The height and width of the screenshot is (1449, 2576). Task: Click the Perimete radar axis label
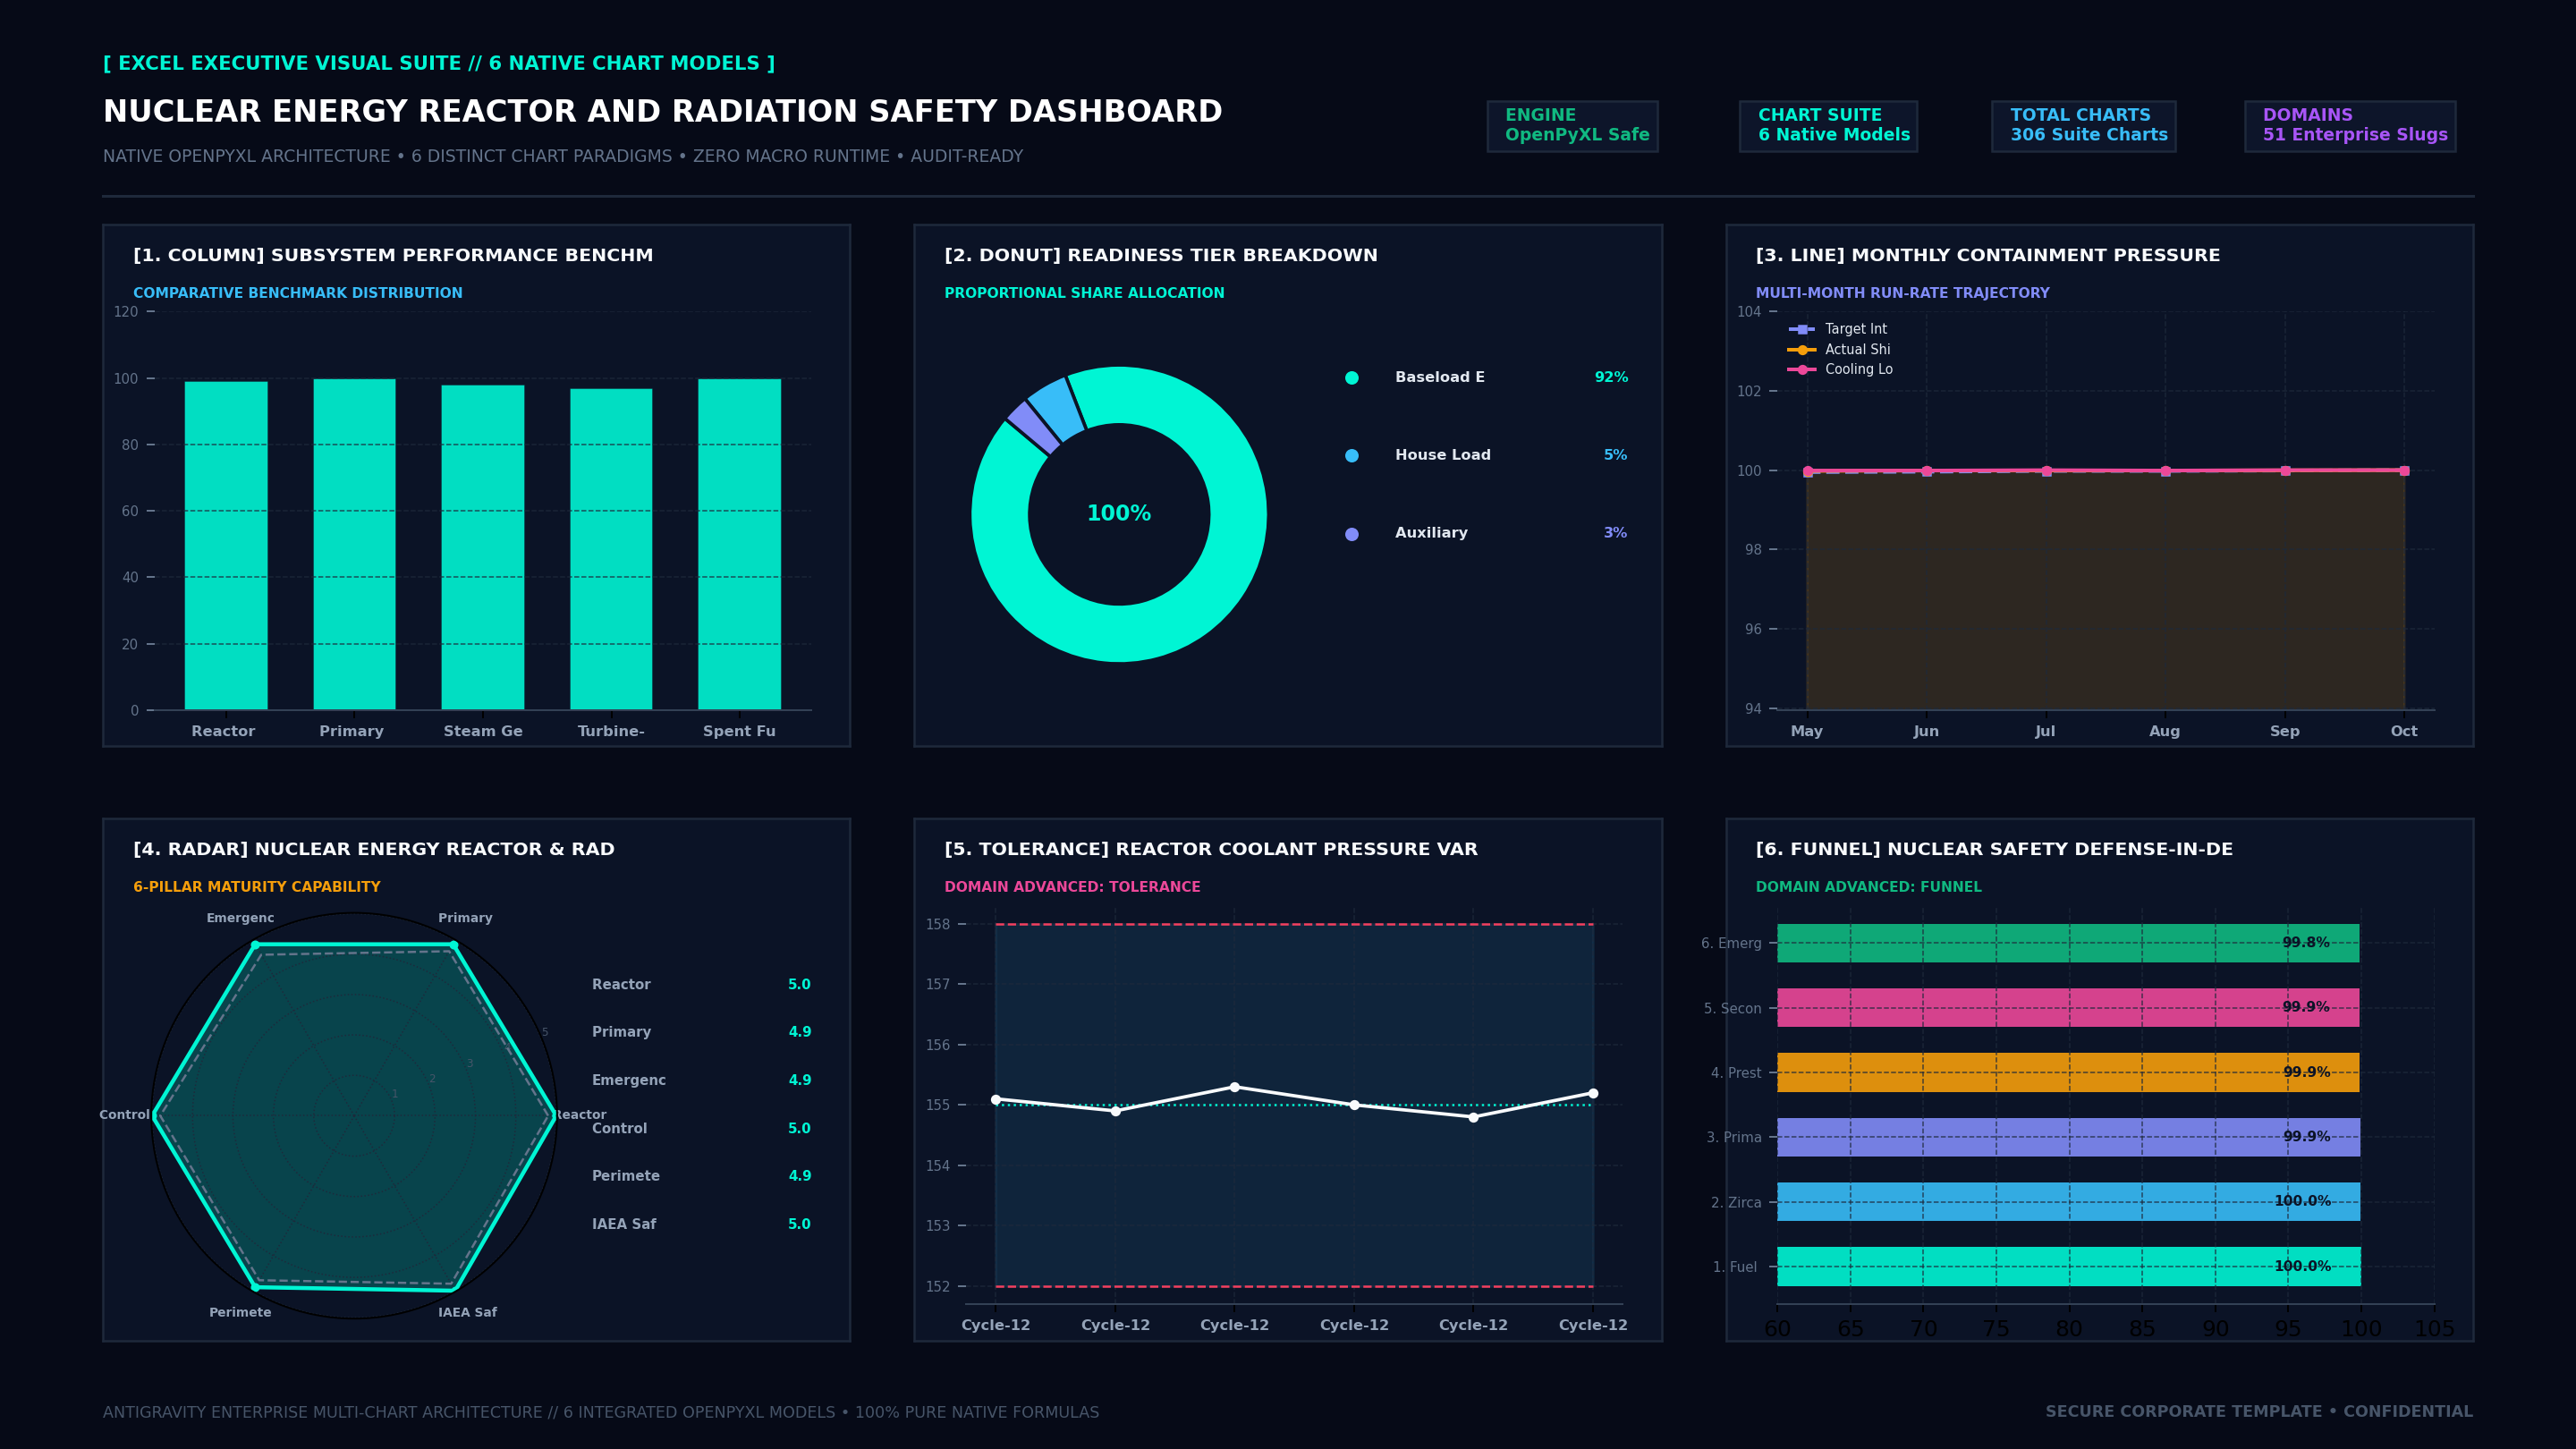tap(240, 1312)
